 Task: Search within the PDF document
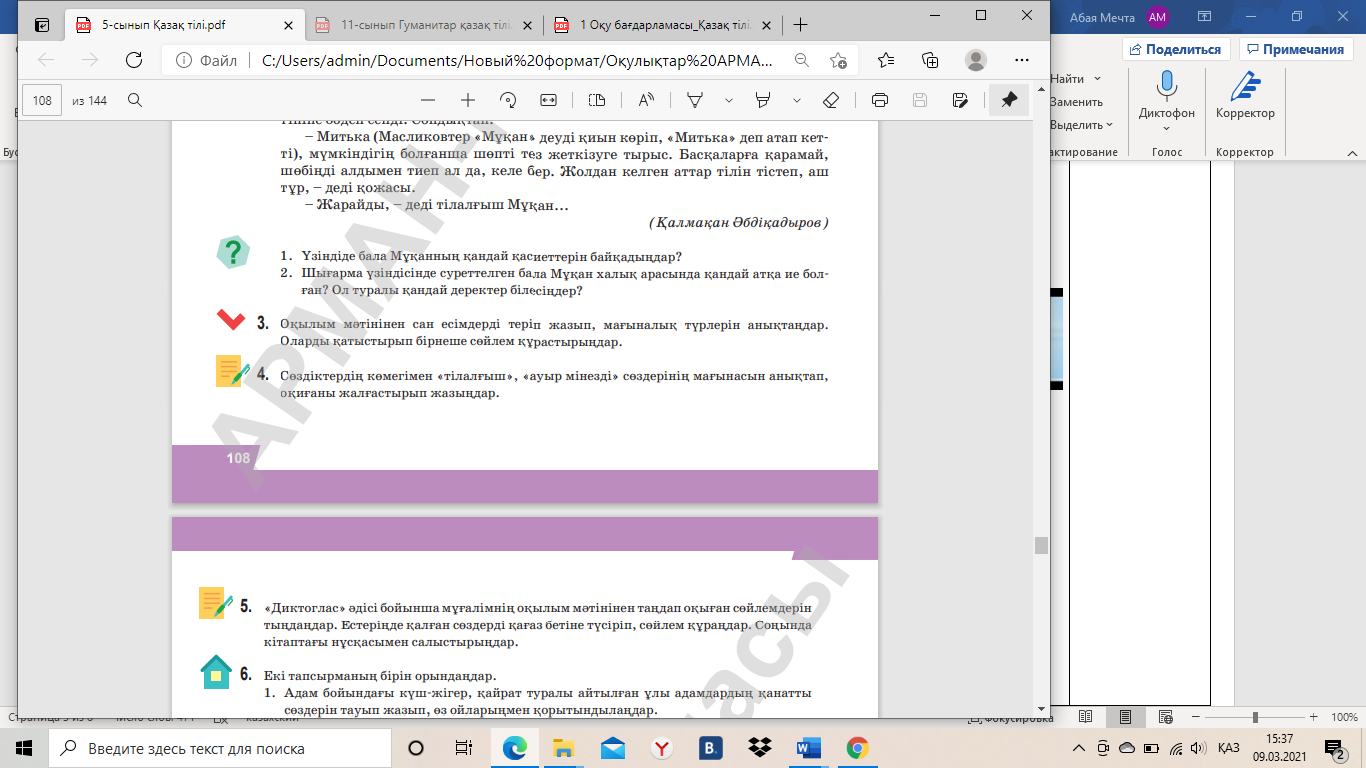coord(135,100)
